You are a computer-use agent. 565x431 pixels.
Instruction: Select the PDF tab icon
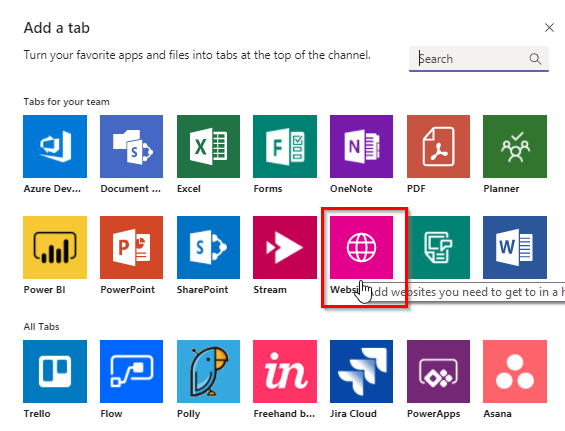438,146
